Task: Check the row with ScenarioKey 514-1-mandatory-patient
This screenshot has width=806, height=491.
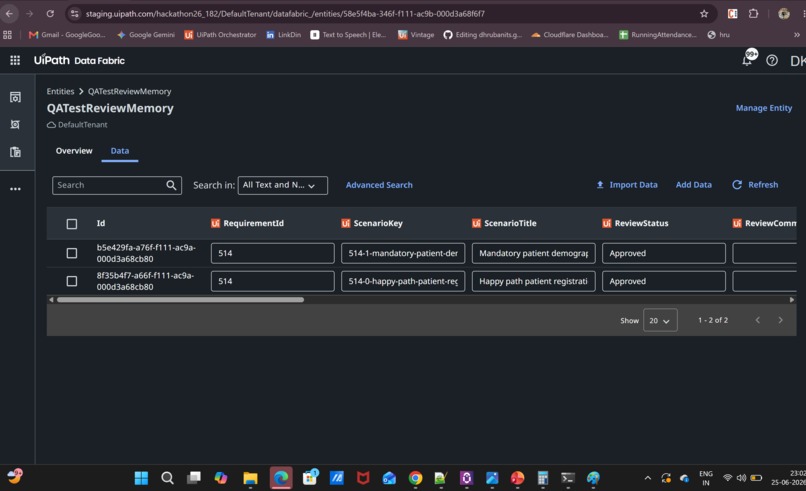Action: 72,253
